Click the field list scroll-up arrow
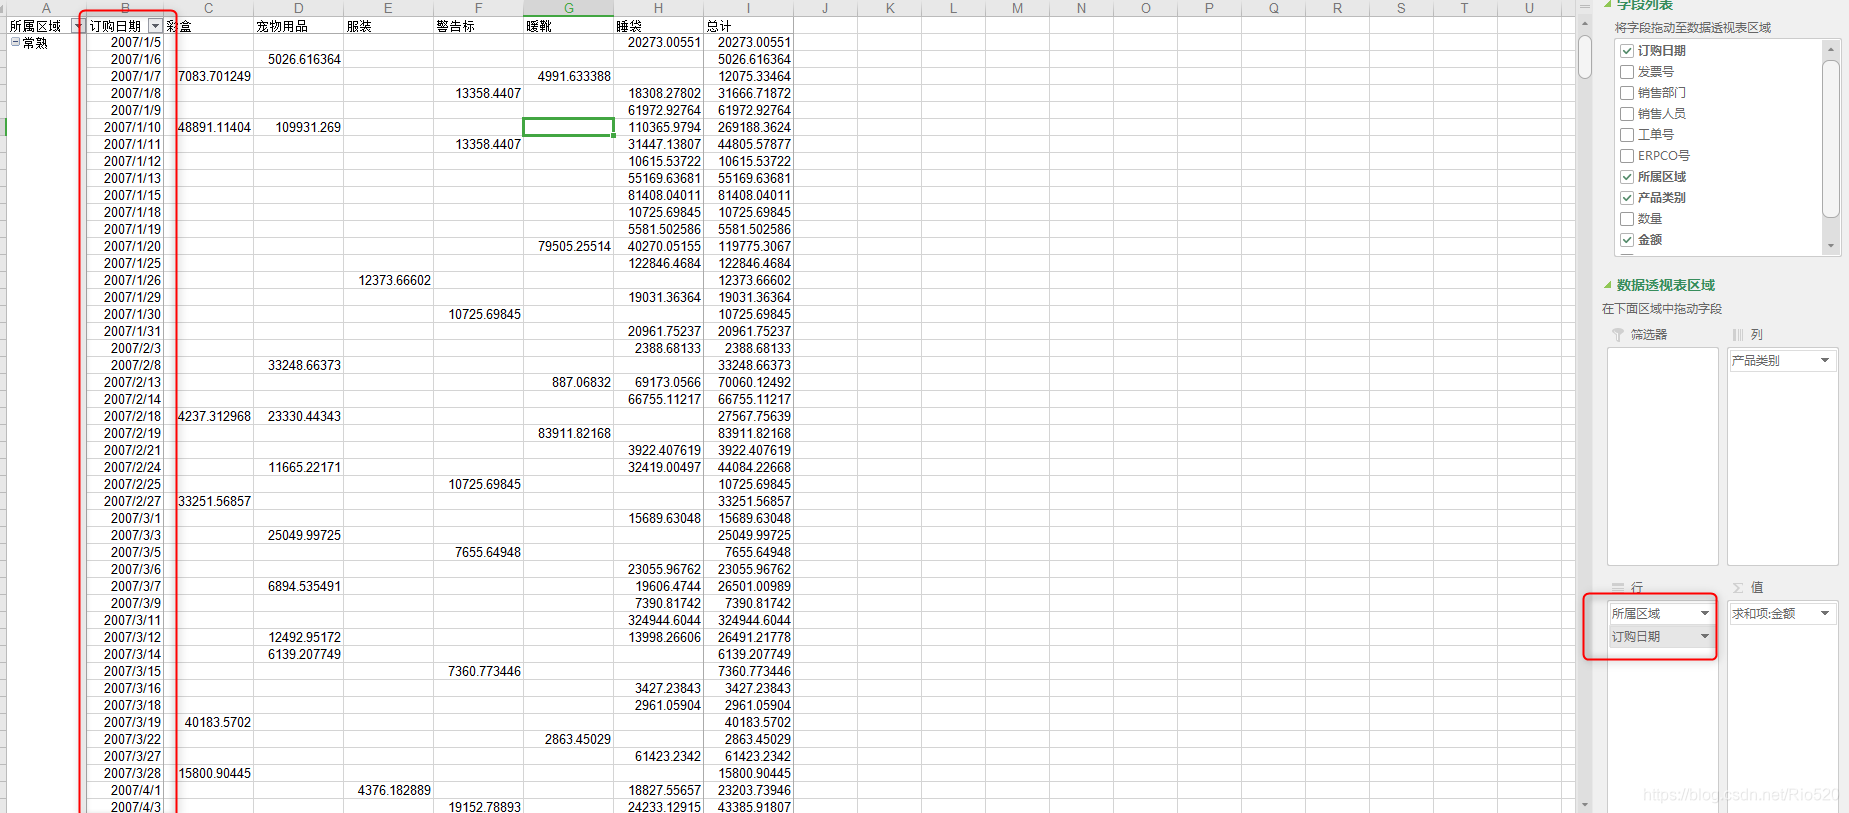 1831,49
